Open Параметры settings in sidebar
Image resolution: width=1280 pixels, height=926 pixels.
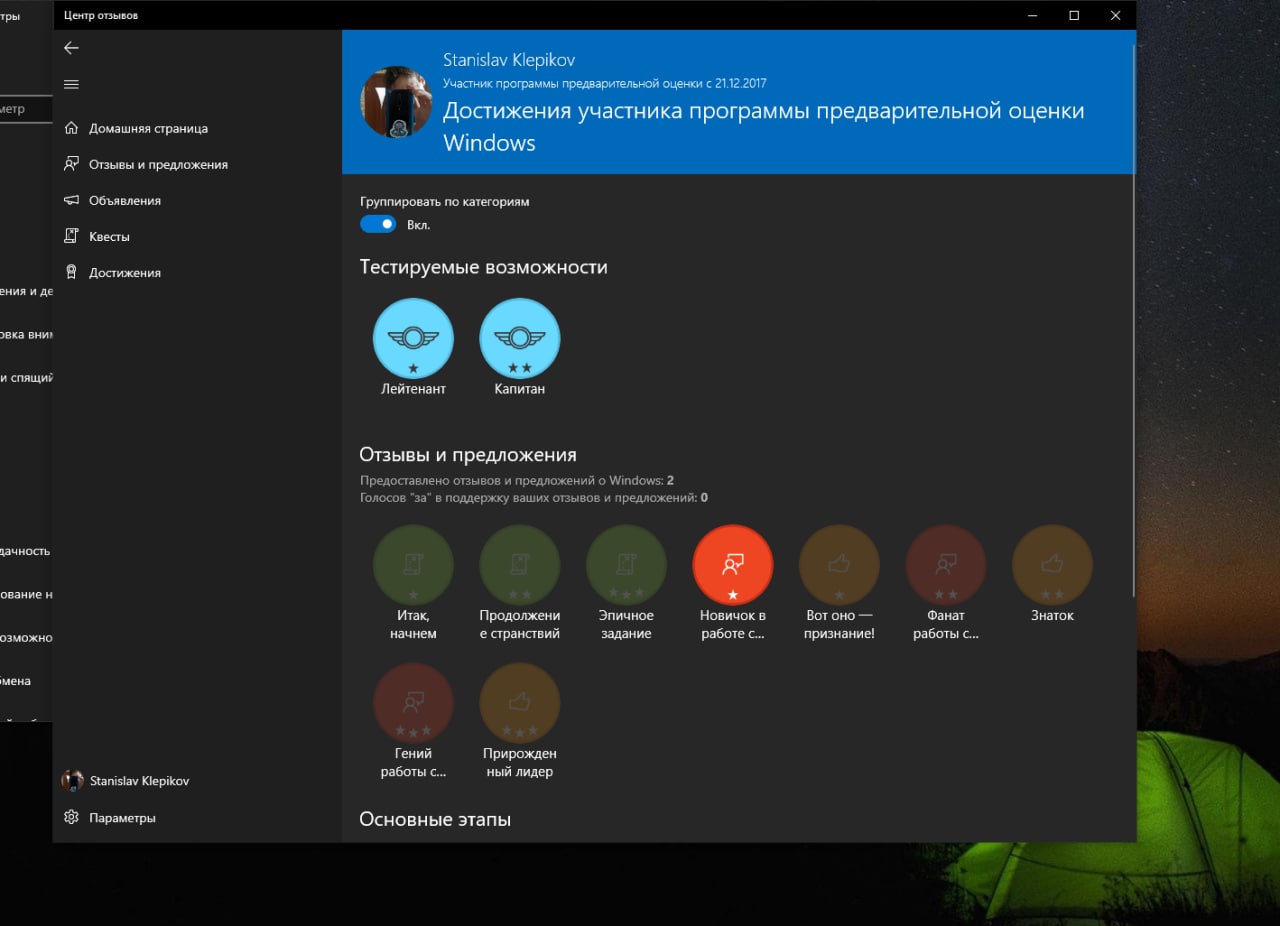pos(197,817)
